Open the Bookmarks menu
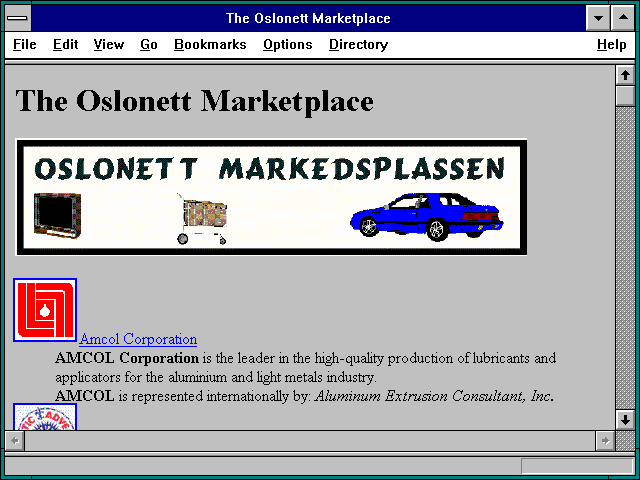The height and width of the screenshot is (480, 640). pos(210,44)
